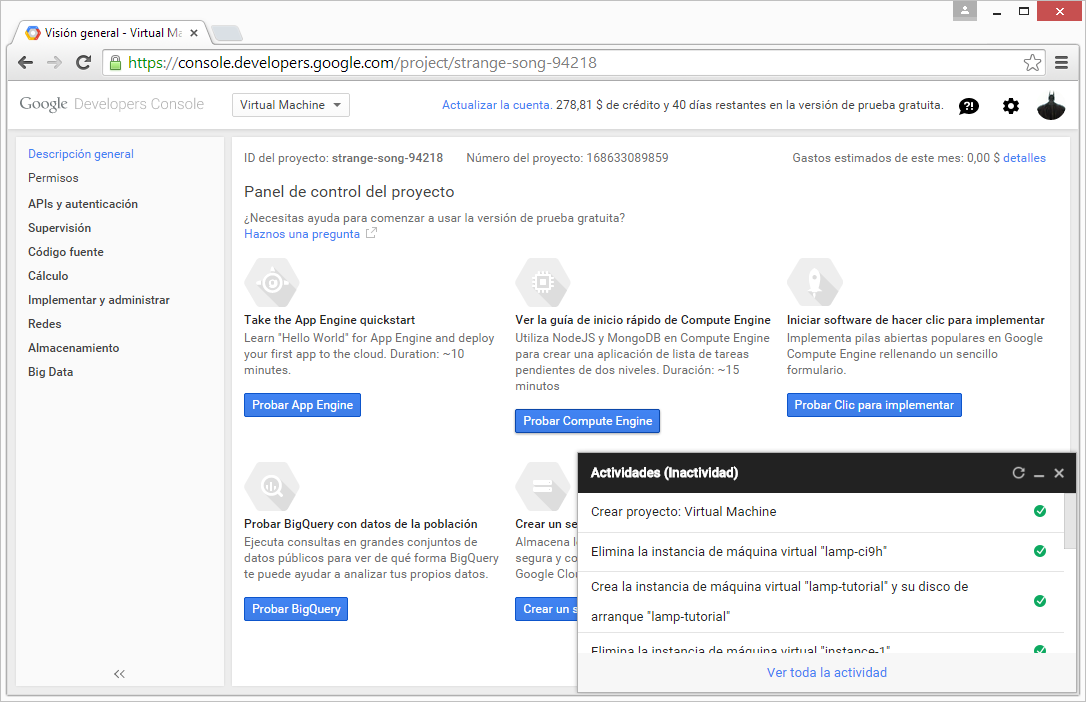Click the Actualizar la cuenta link
This screenshot has height=702, width=1086.
[497, 105]
